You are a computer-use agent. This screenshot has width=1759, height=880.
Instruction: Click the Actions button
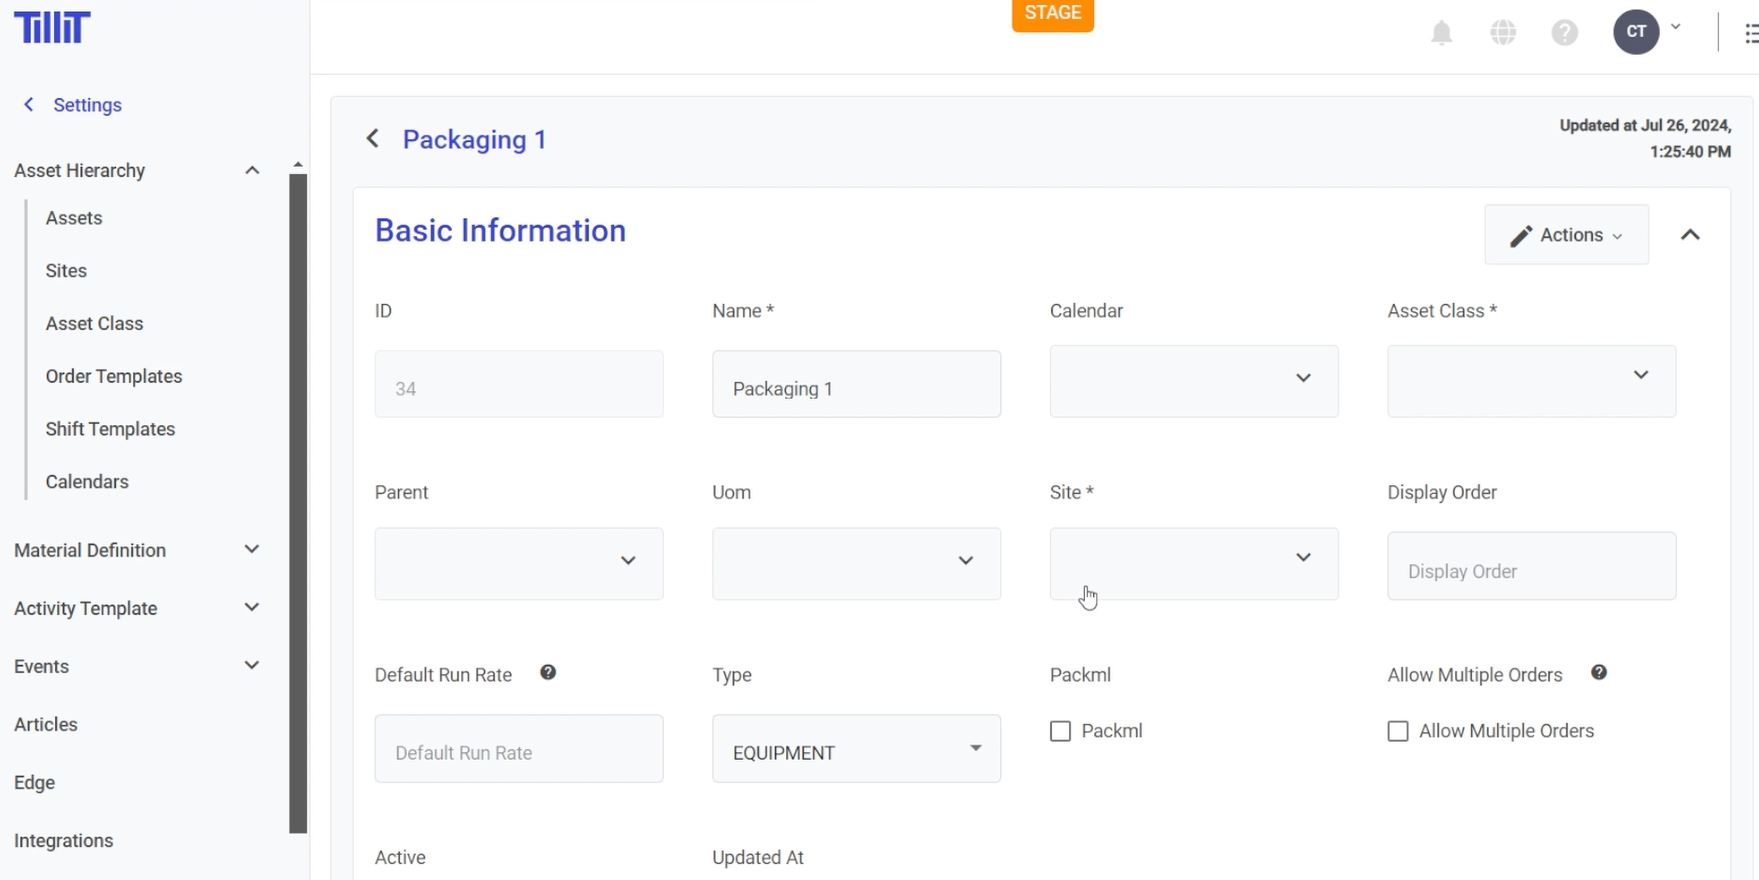[1566, 235]
